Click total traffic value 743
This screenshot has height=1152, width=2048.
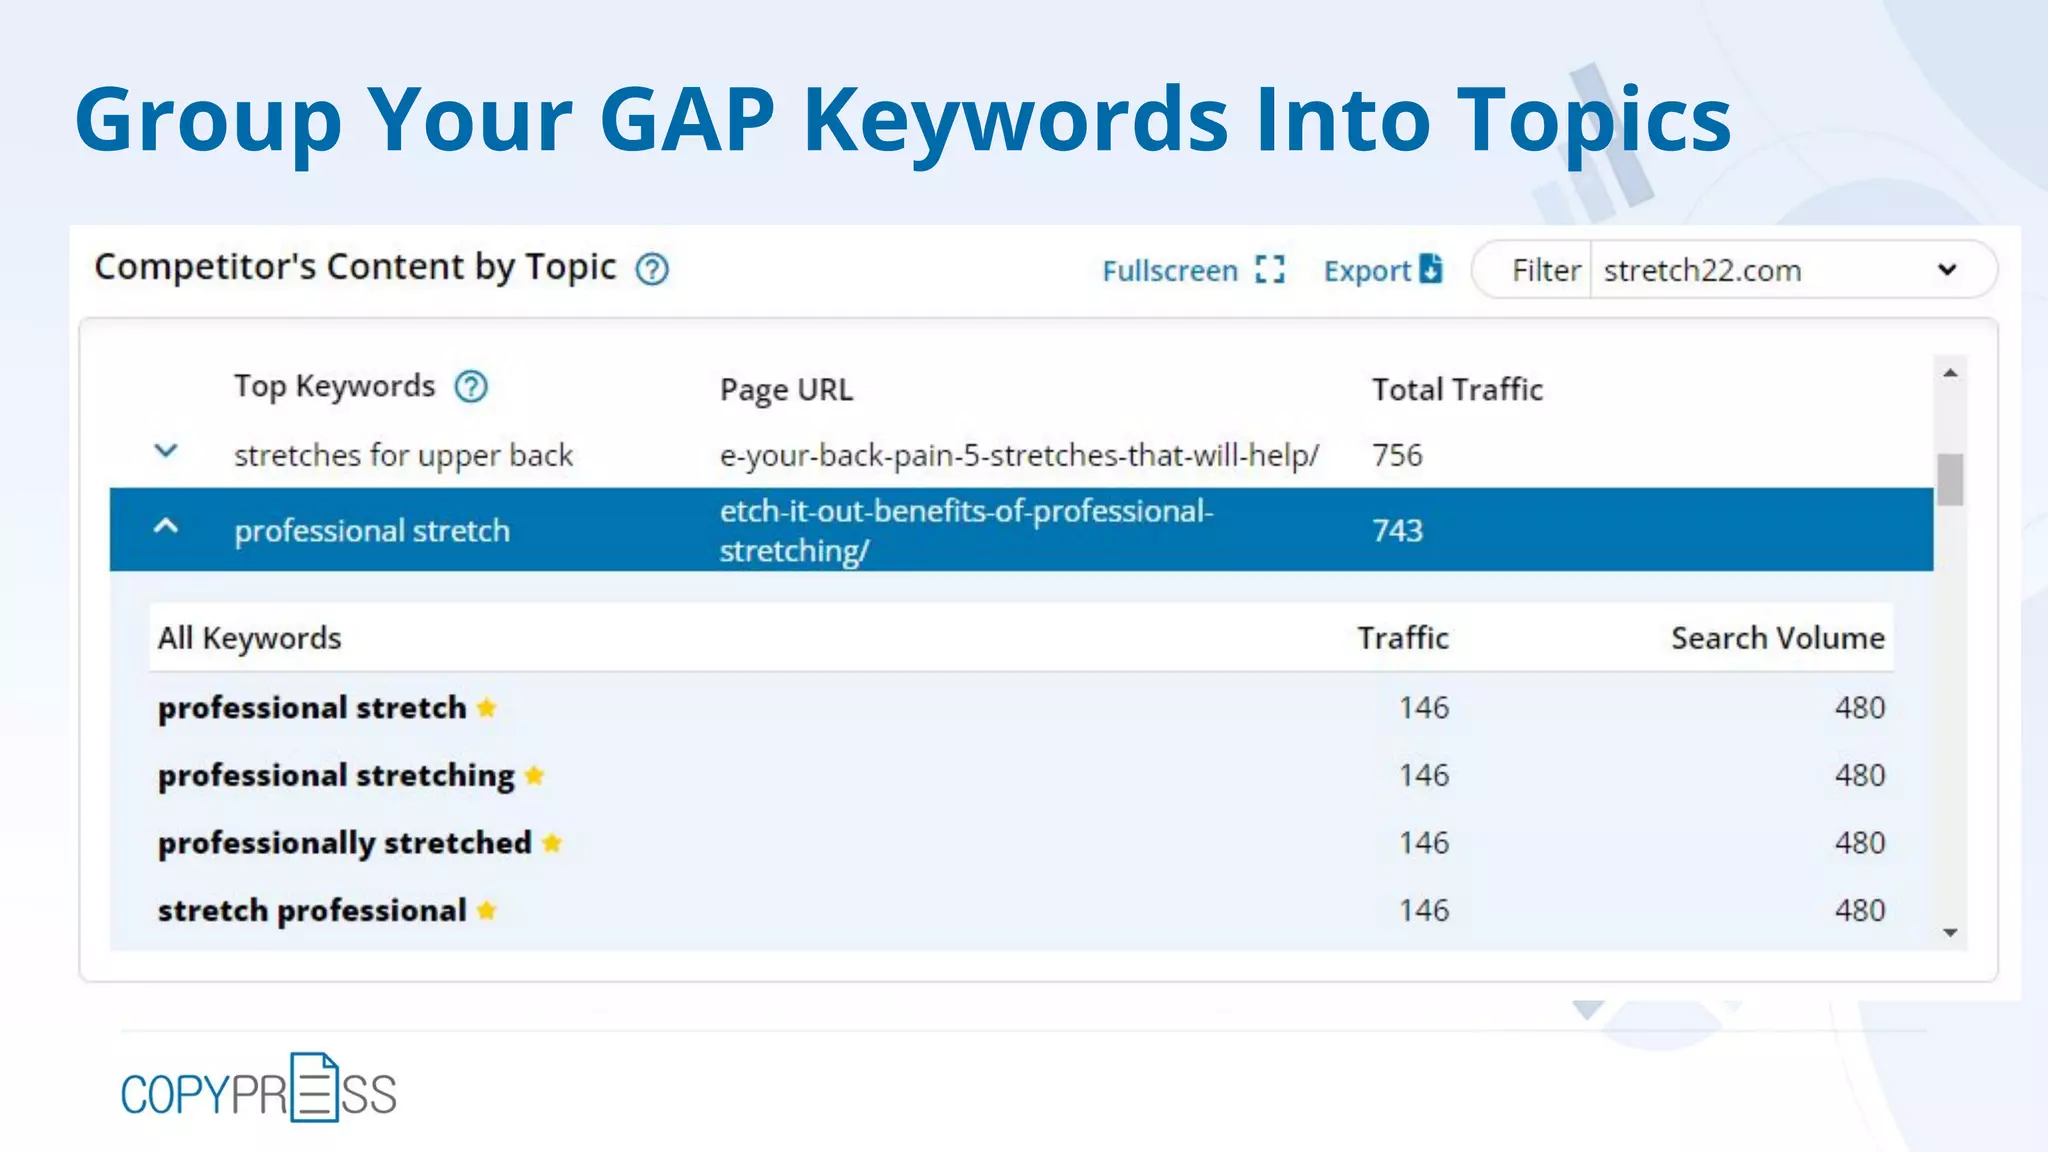(x=1397, y=530)
